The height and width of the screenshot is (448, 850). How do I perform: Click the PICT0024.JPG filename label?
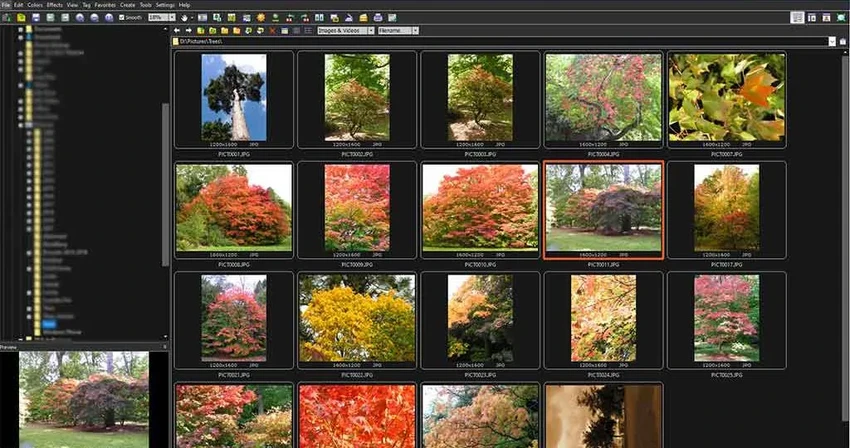point(603,375)
